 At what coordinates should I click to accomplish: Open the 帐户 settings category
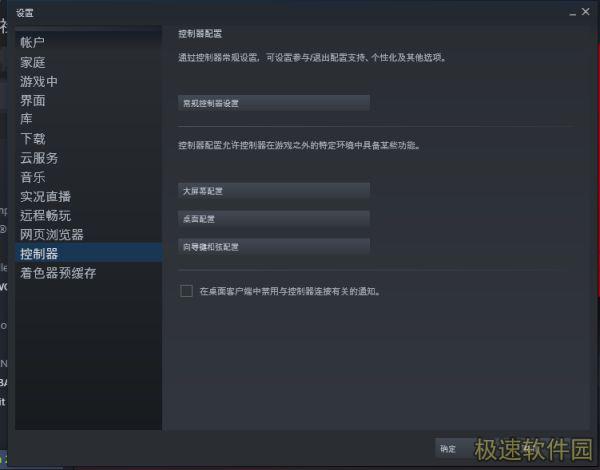click(x=33, y=42)
